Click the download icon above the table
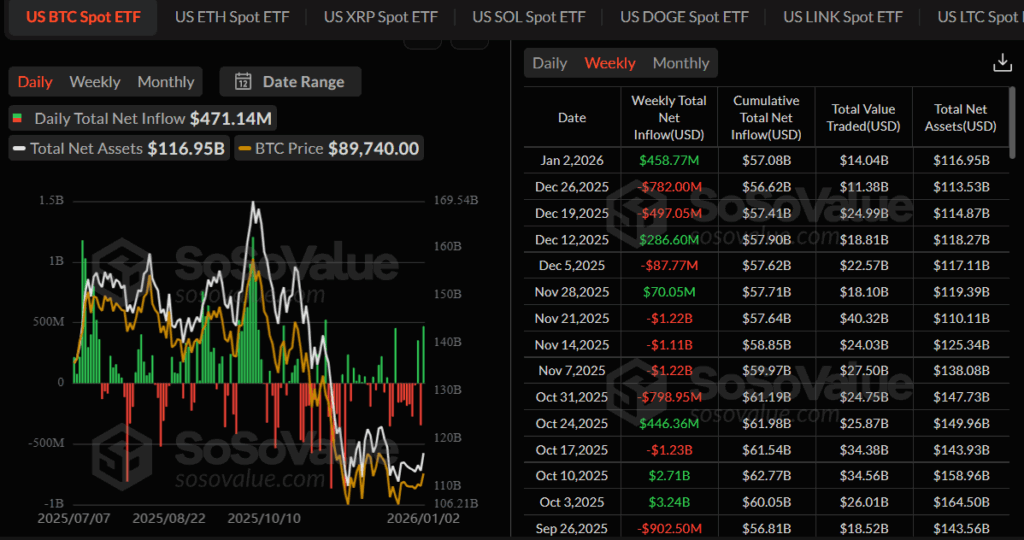 1002,63
